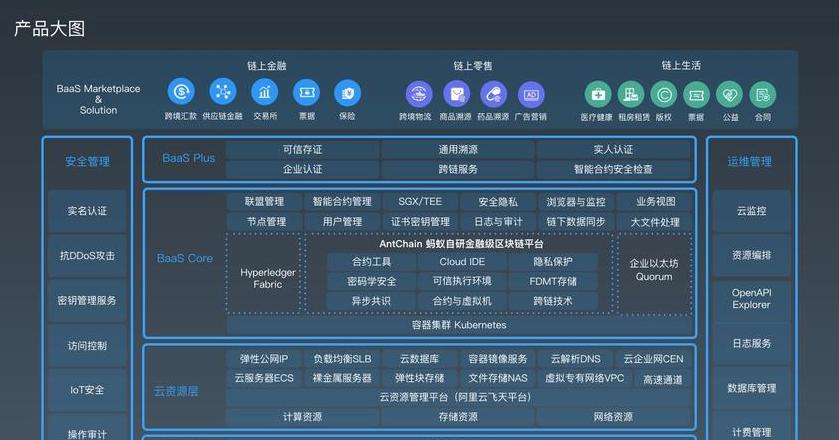Open the OpenAPI Explorer item

click(x=751, y=299)
